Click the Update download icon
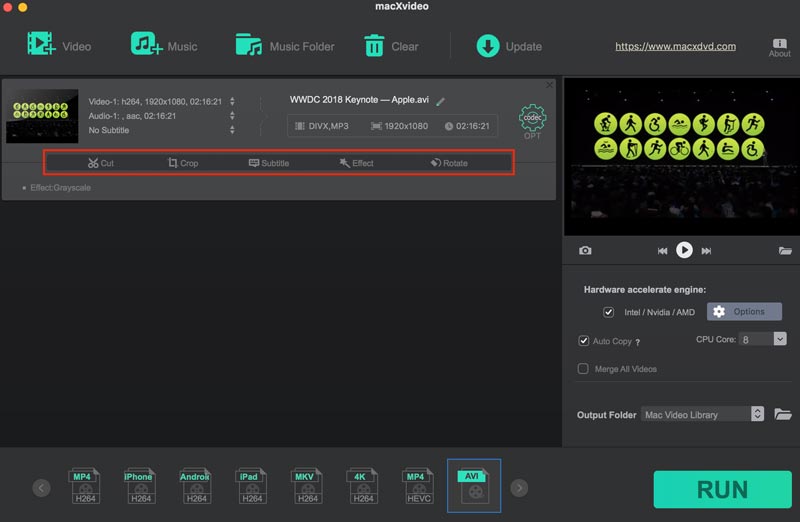The height and width of the screenshot is (522, 800). pyautogui.click(x=488, y=46)
